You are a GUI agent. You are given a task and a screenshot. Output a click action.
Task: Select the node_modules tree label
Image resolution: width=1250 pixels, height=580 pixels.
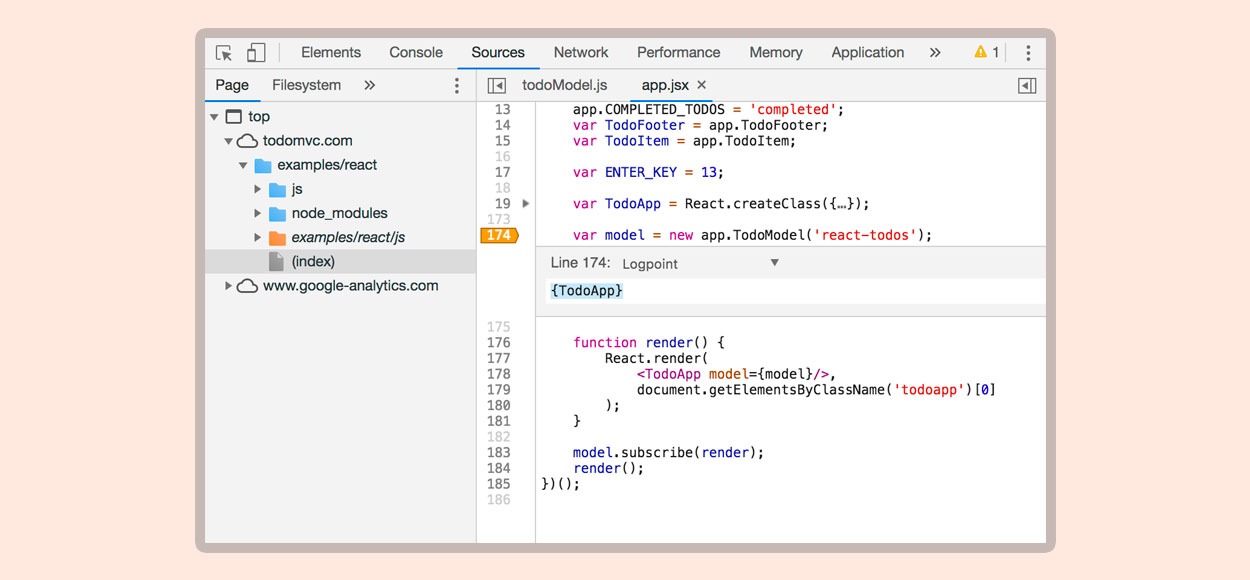pyautogui.click(x=340, y=213)
